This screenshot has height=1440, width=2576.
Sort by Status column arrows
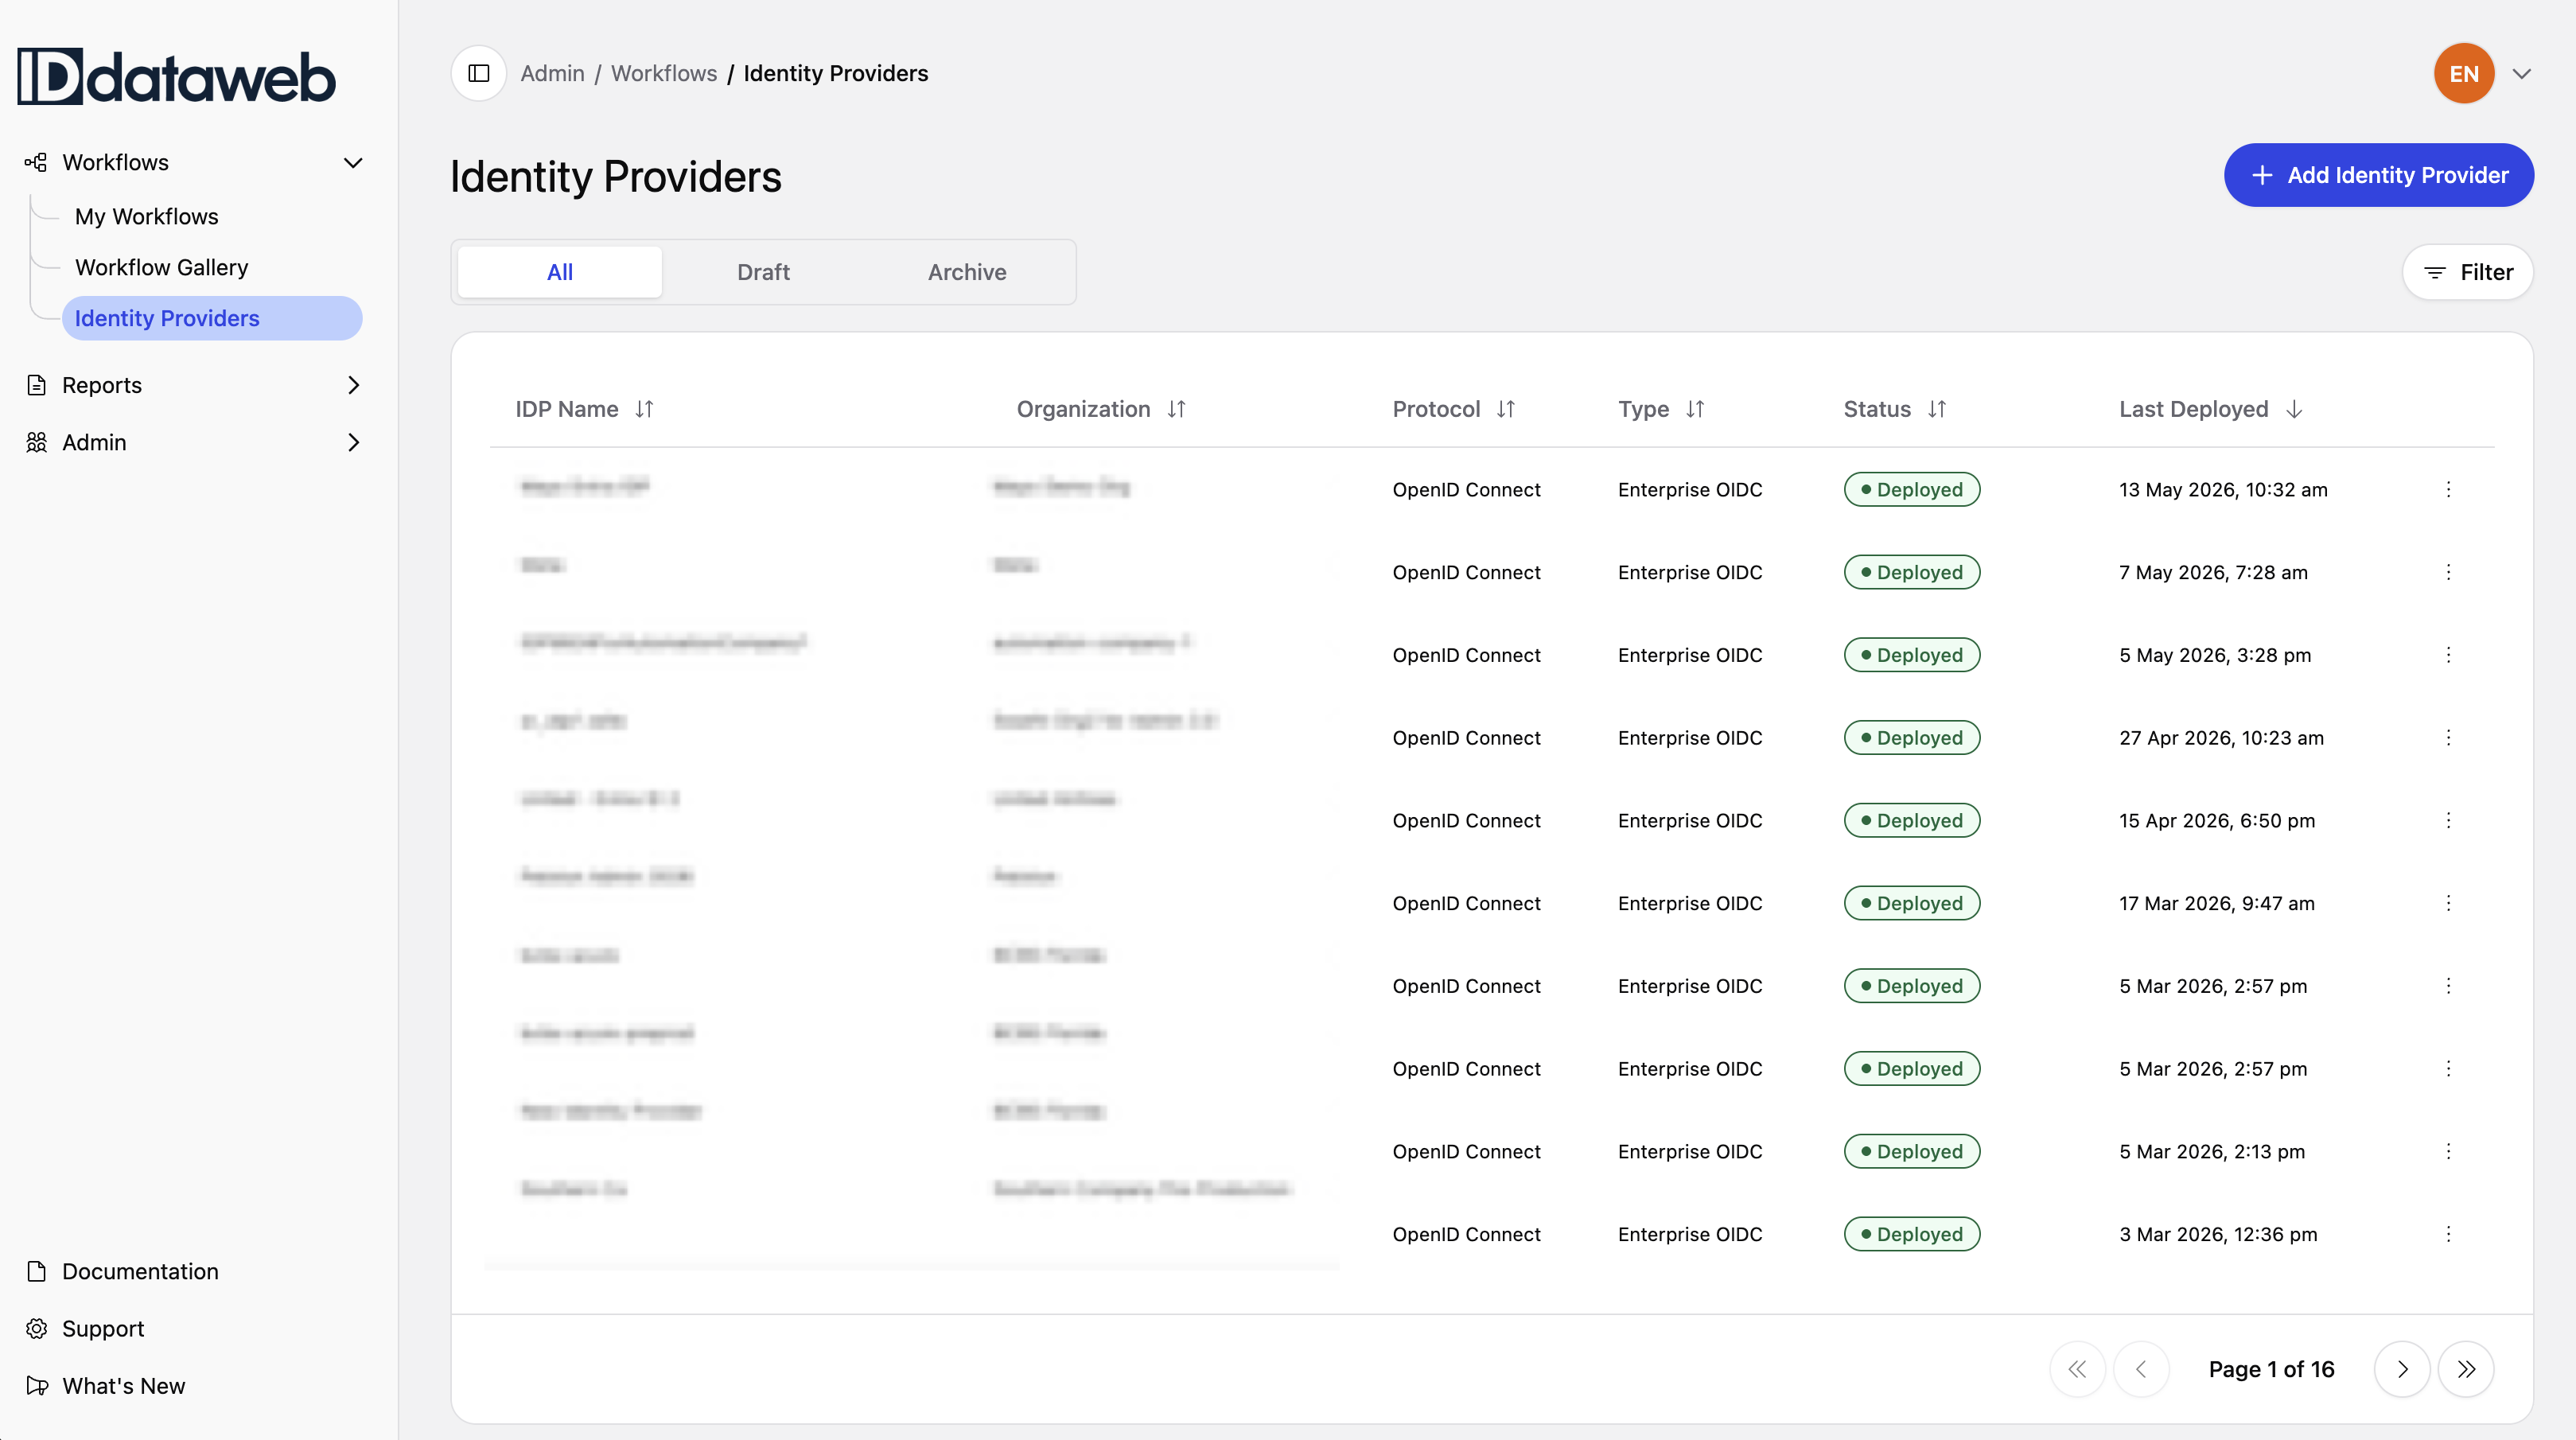(x=1937, y=409)
